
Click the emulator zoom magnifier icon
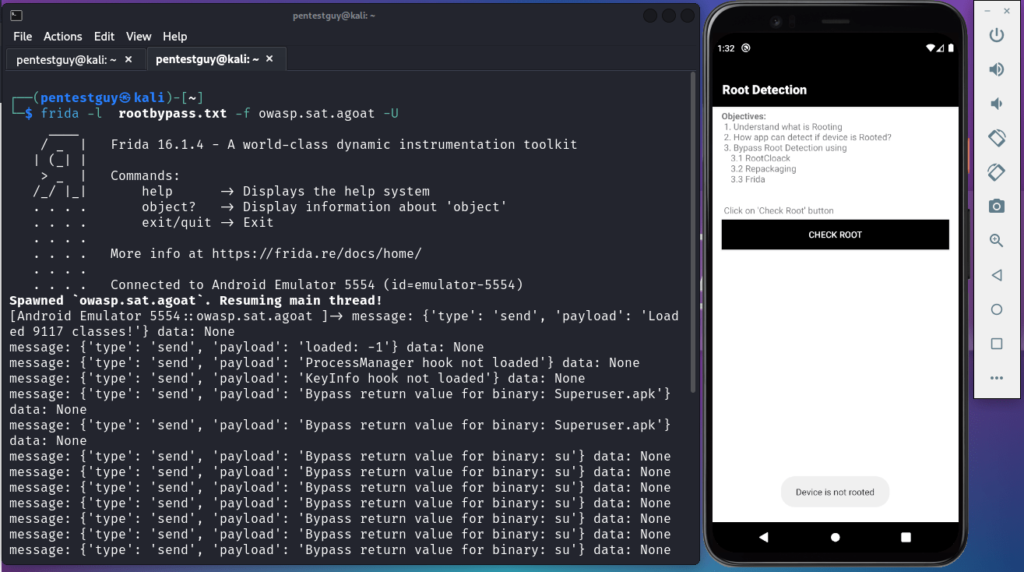pyautogui.click(x=996, y=241)
